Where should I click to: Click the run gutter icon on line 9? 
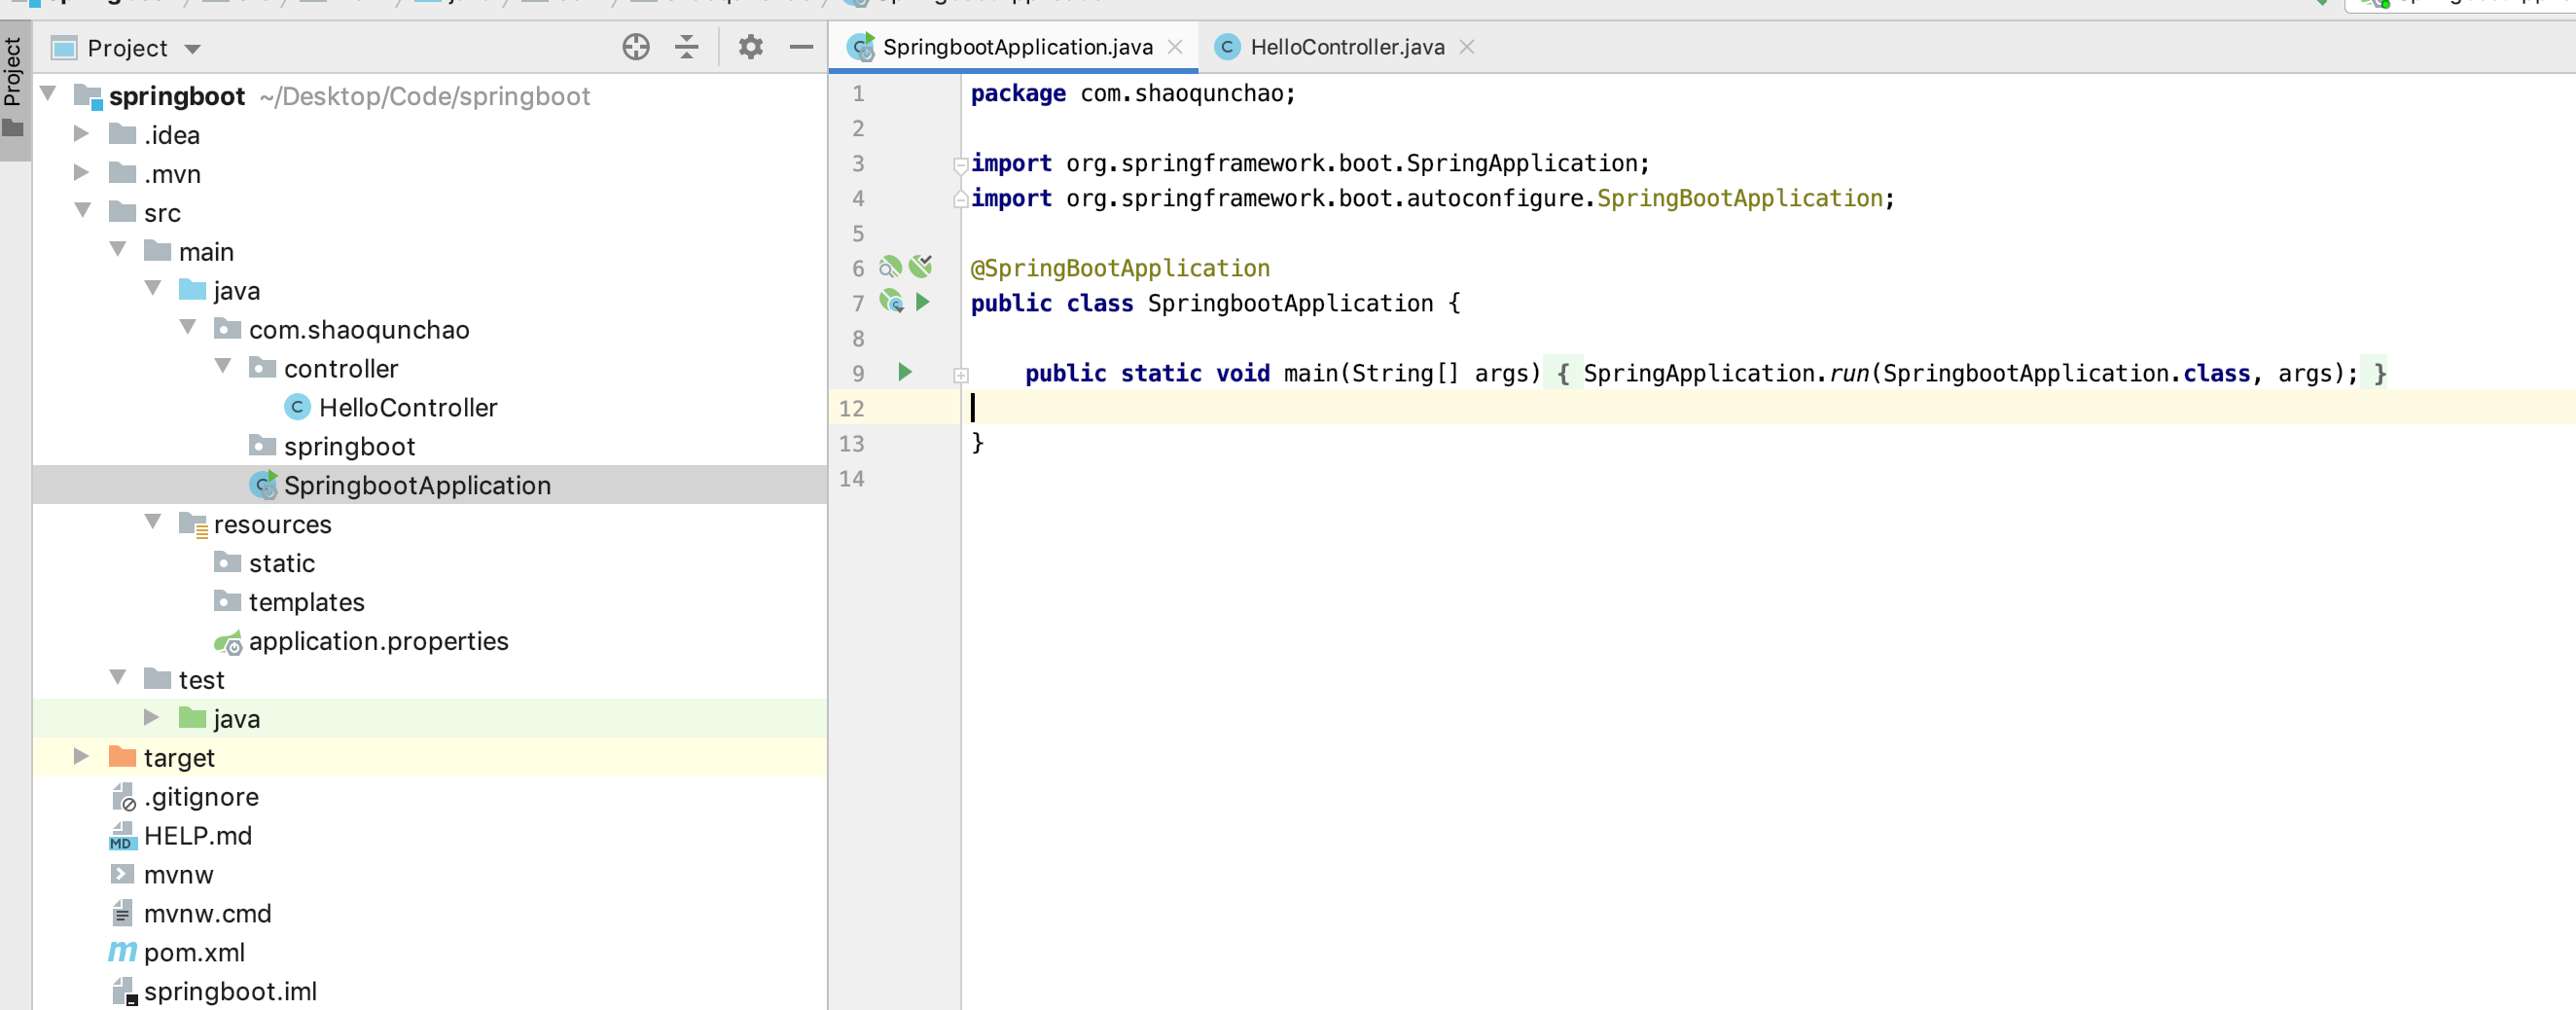click(x=905, y=372)
